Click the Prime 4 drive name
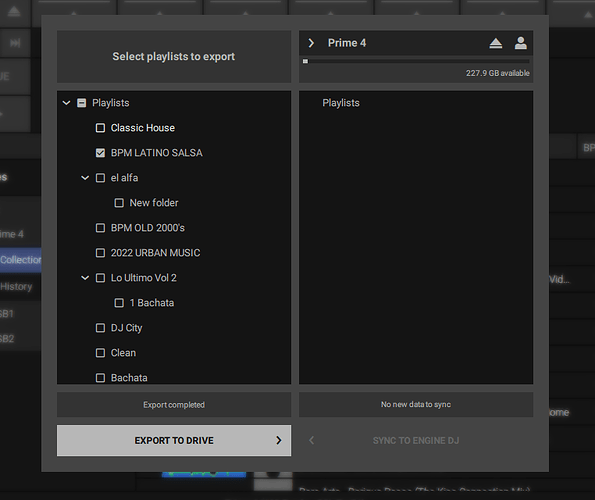 tap(347, 43)
